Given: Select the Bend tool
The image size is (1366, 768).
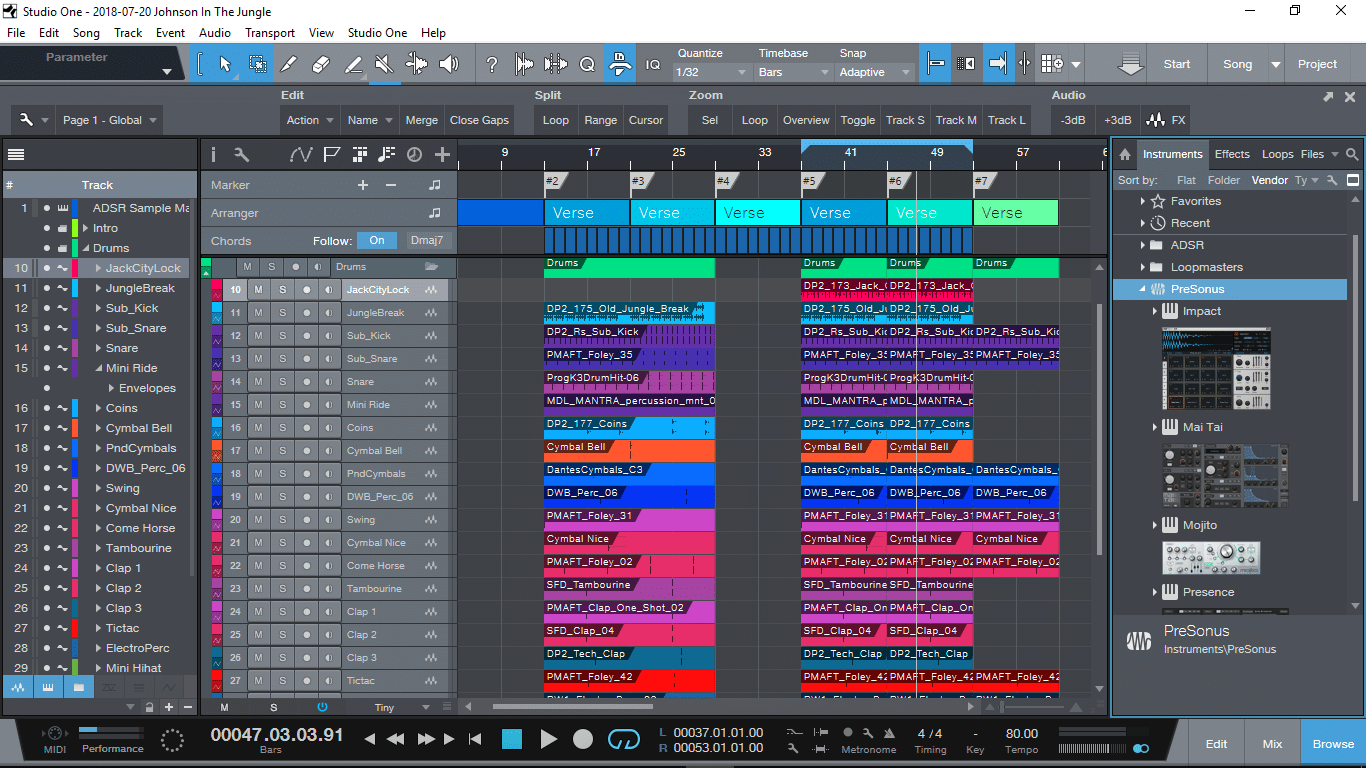Looking at the screenshot, I should pyautogui.click(x=417, y=64).
